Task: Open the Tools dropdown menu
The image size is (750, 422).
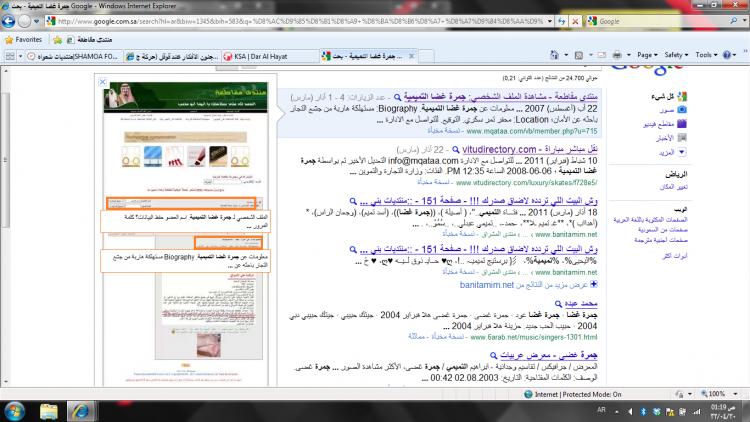Action: point(706,55)
